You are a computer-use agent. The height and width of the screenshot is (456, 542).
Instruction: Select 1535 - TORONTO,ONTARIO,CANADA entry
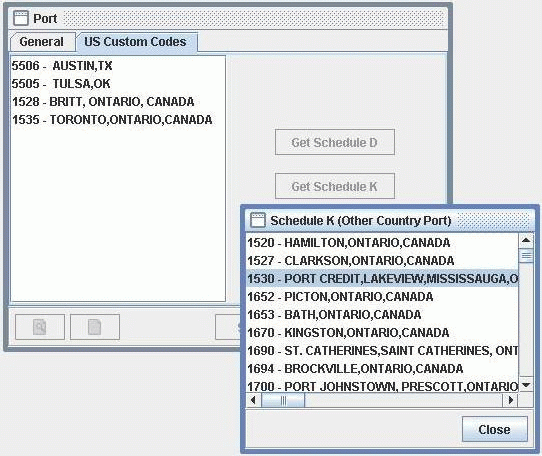pyautogui.click(x=118, y=120)
